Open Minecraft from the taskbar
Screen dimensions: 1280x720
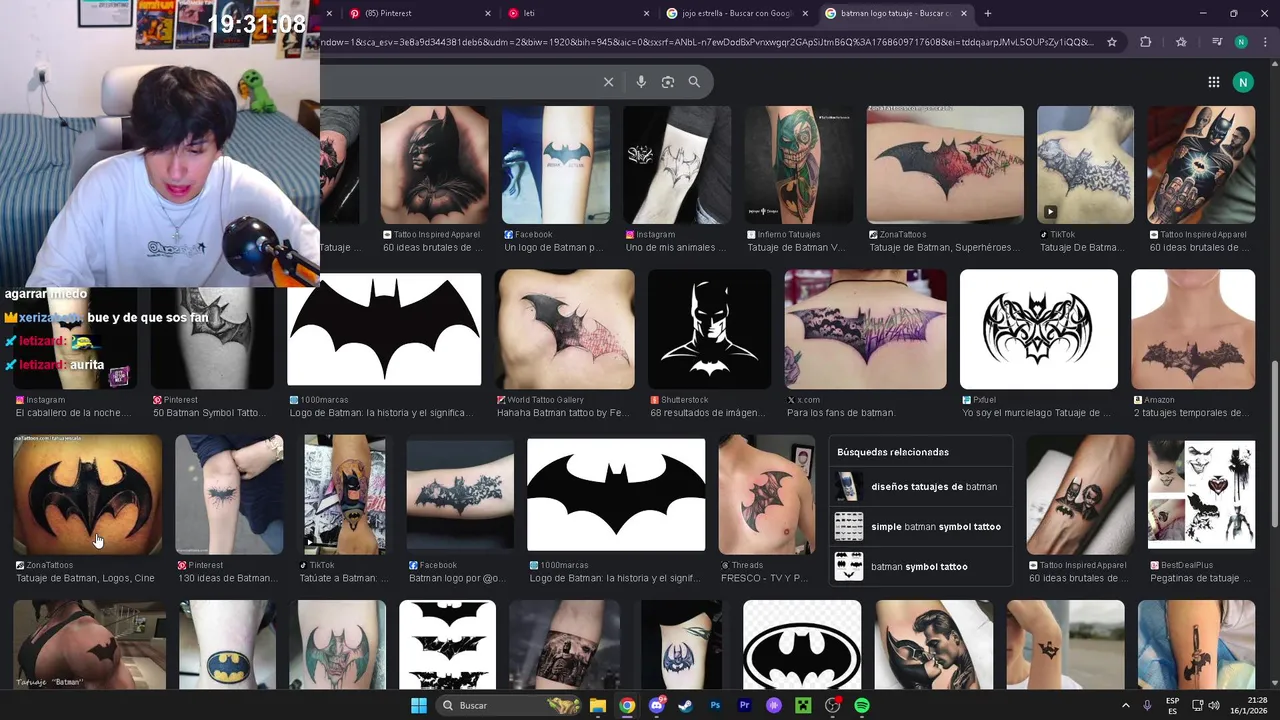coord(803,705)
